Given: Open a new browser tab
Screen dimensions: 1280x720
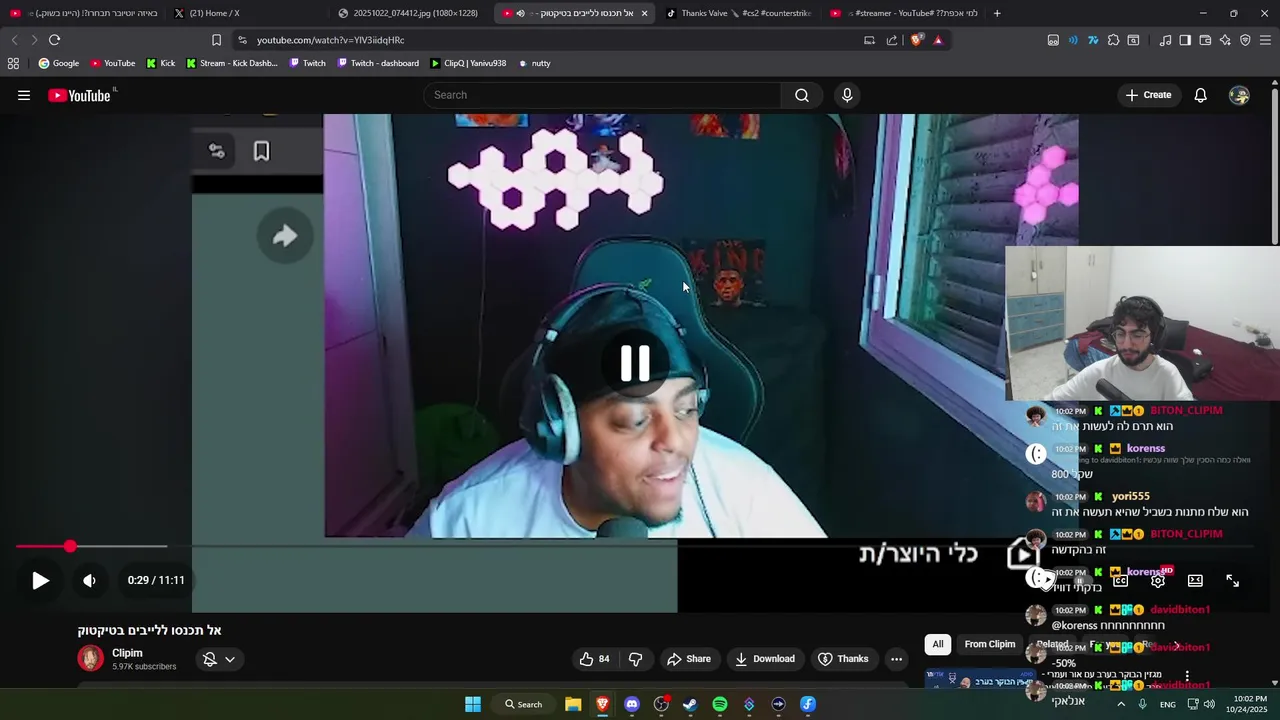Looking at the screenshot, I should [x=997, y=13].
